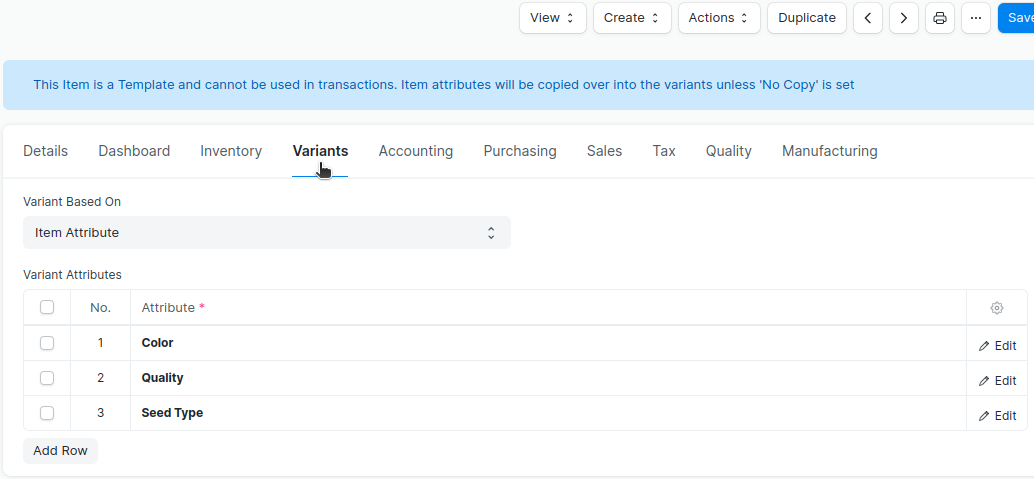Expand the View dropdown
The width and height of the screenshot is (1034, 479).
pyautogui.click(x=552, y=18)
